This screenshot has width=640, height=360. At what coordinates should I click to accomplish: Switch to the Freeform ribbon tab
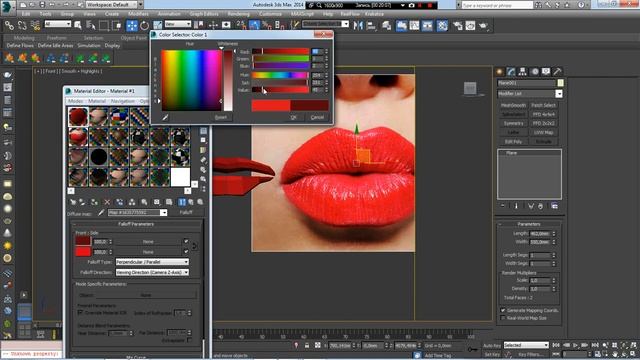click(x=57, y=38)
